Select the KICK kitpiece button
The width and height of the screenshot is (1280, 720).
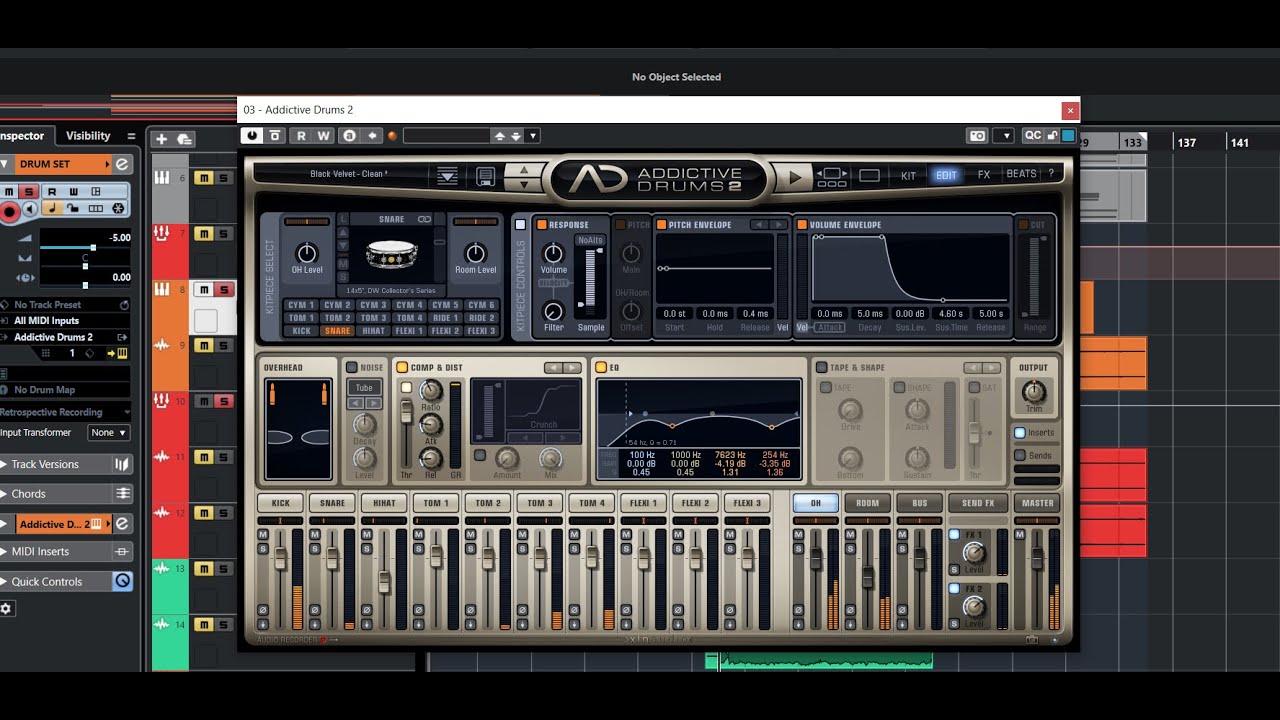(x=301, y=331)
